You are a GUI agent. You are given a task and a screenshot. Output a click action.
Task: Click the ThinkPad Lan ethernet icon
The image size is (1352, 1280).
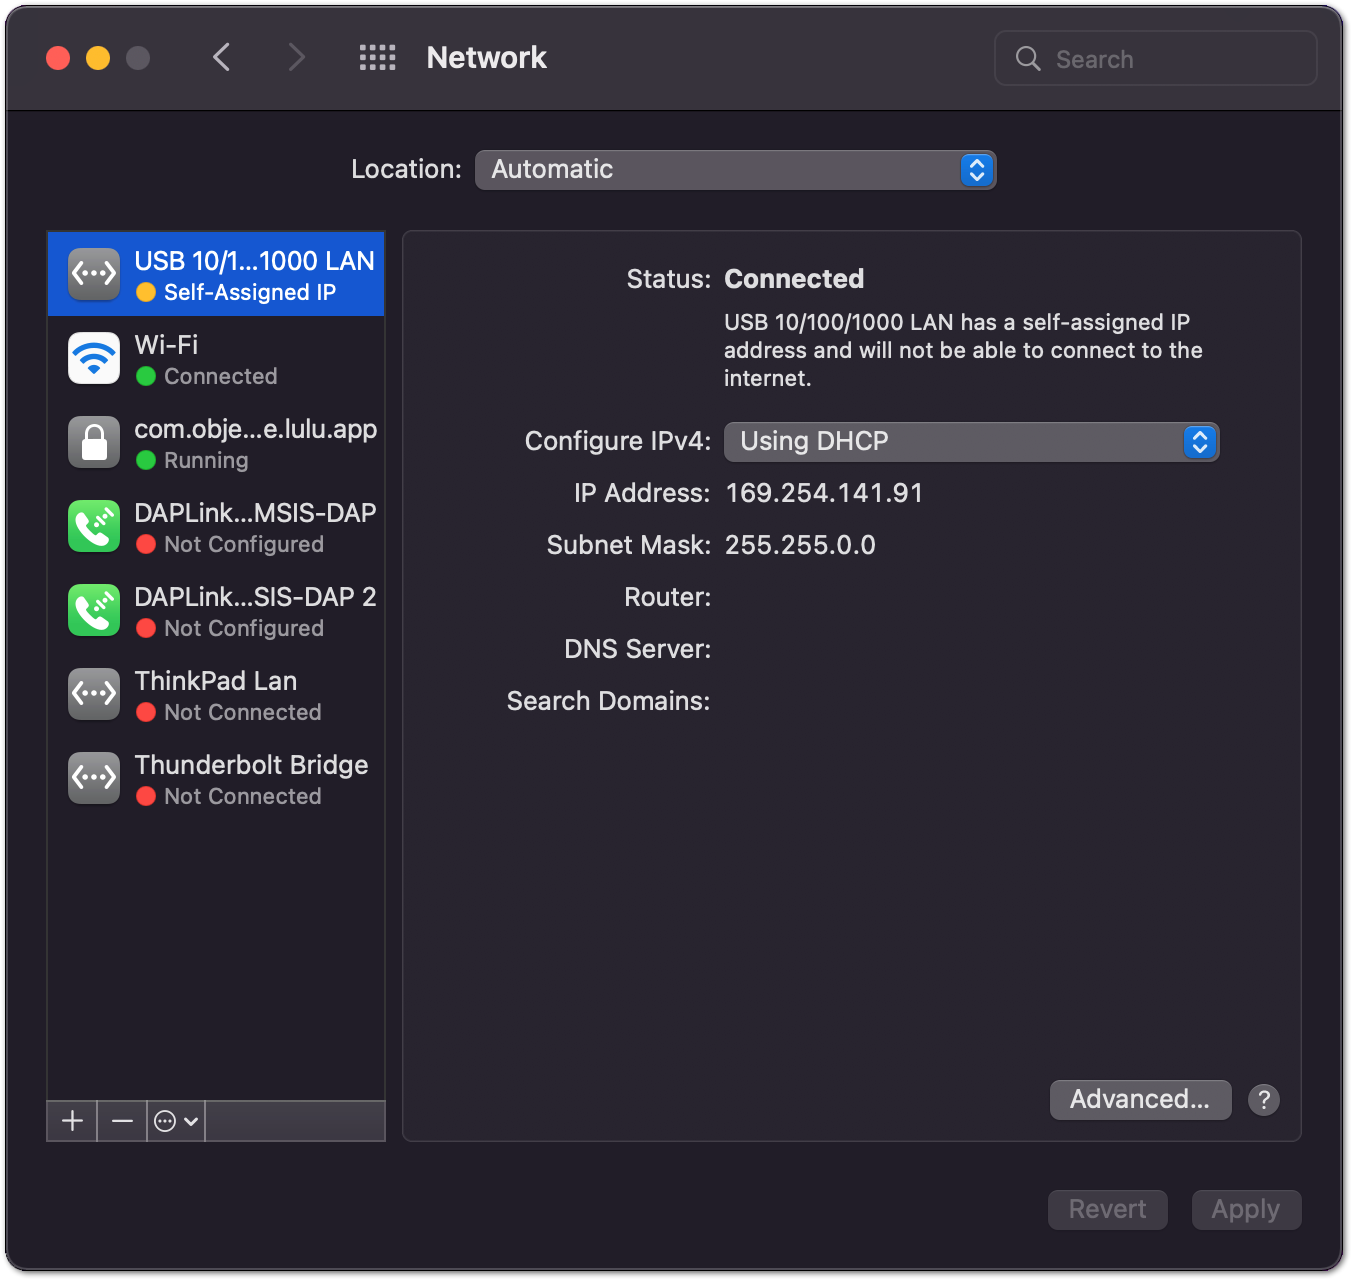click(94, 694)
